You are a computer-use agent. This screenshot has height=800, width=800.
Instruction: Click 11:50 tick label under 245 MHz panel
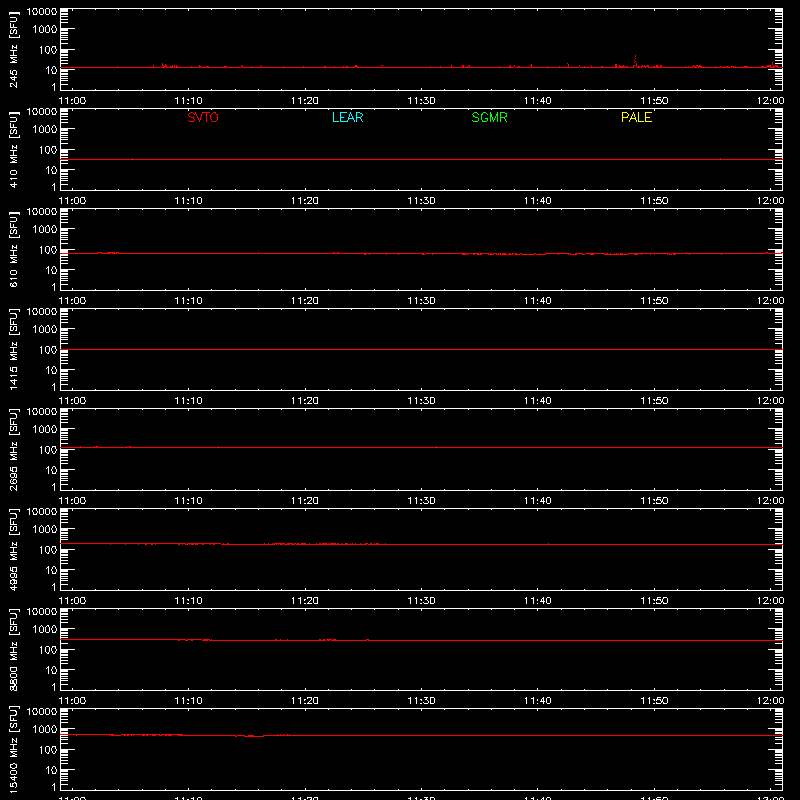(654, 101)
